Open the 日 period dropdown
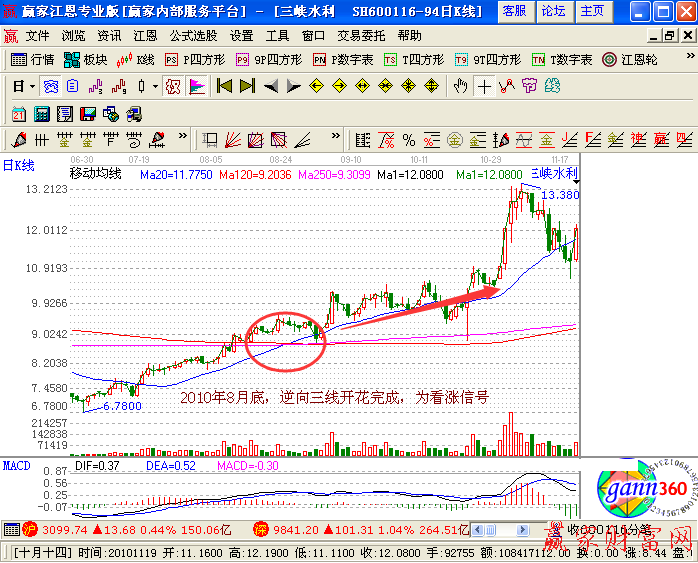 (x=23, y=86)
